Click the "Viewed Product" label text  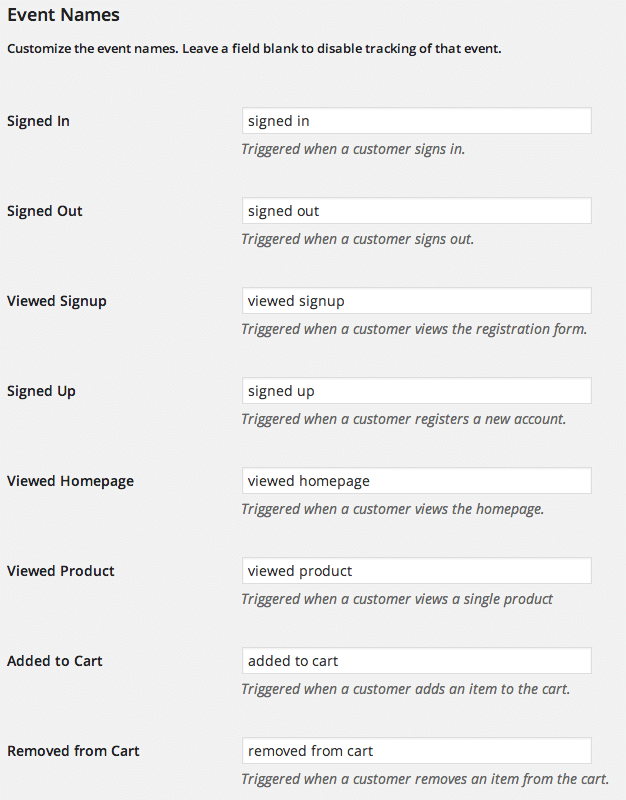coord(61,571)
